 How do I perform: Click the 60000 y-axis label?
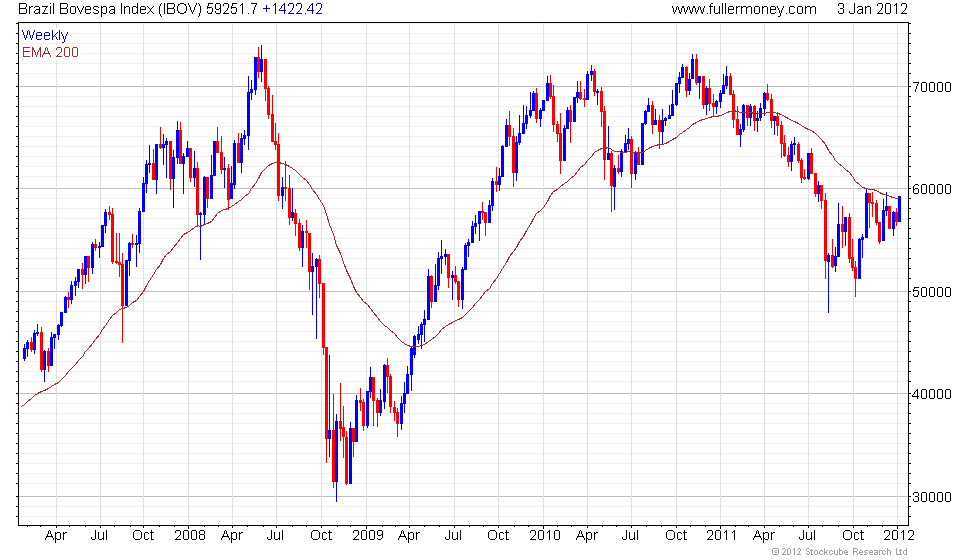[932, 189]
